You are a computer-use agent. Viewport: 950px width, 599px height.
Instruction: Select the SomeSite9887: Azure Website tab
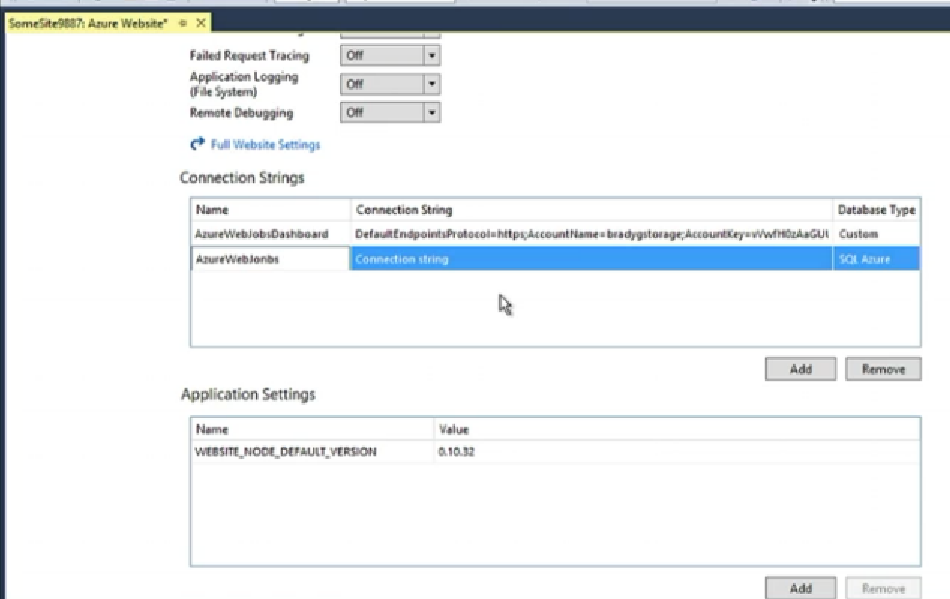tap(88, 23)
